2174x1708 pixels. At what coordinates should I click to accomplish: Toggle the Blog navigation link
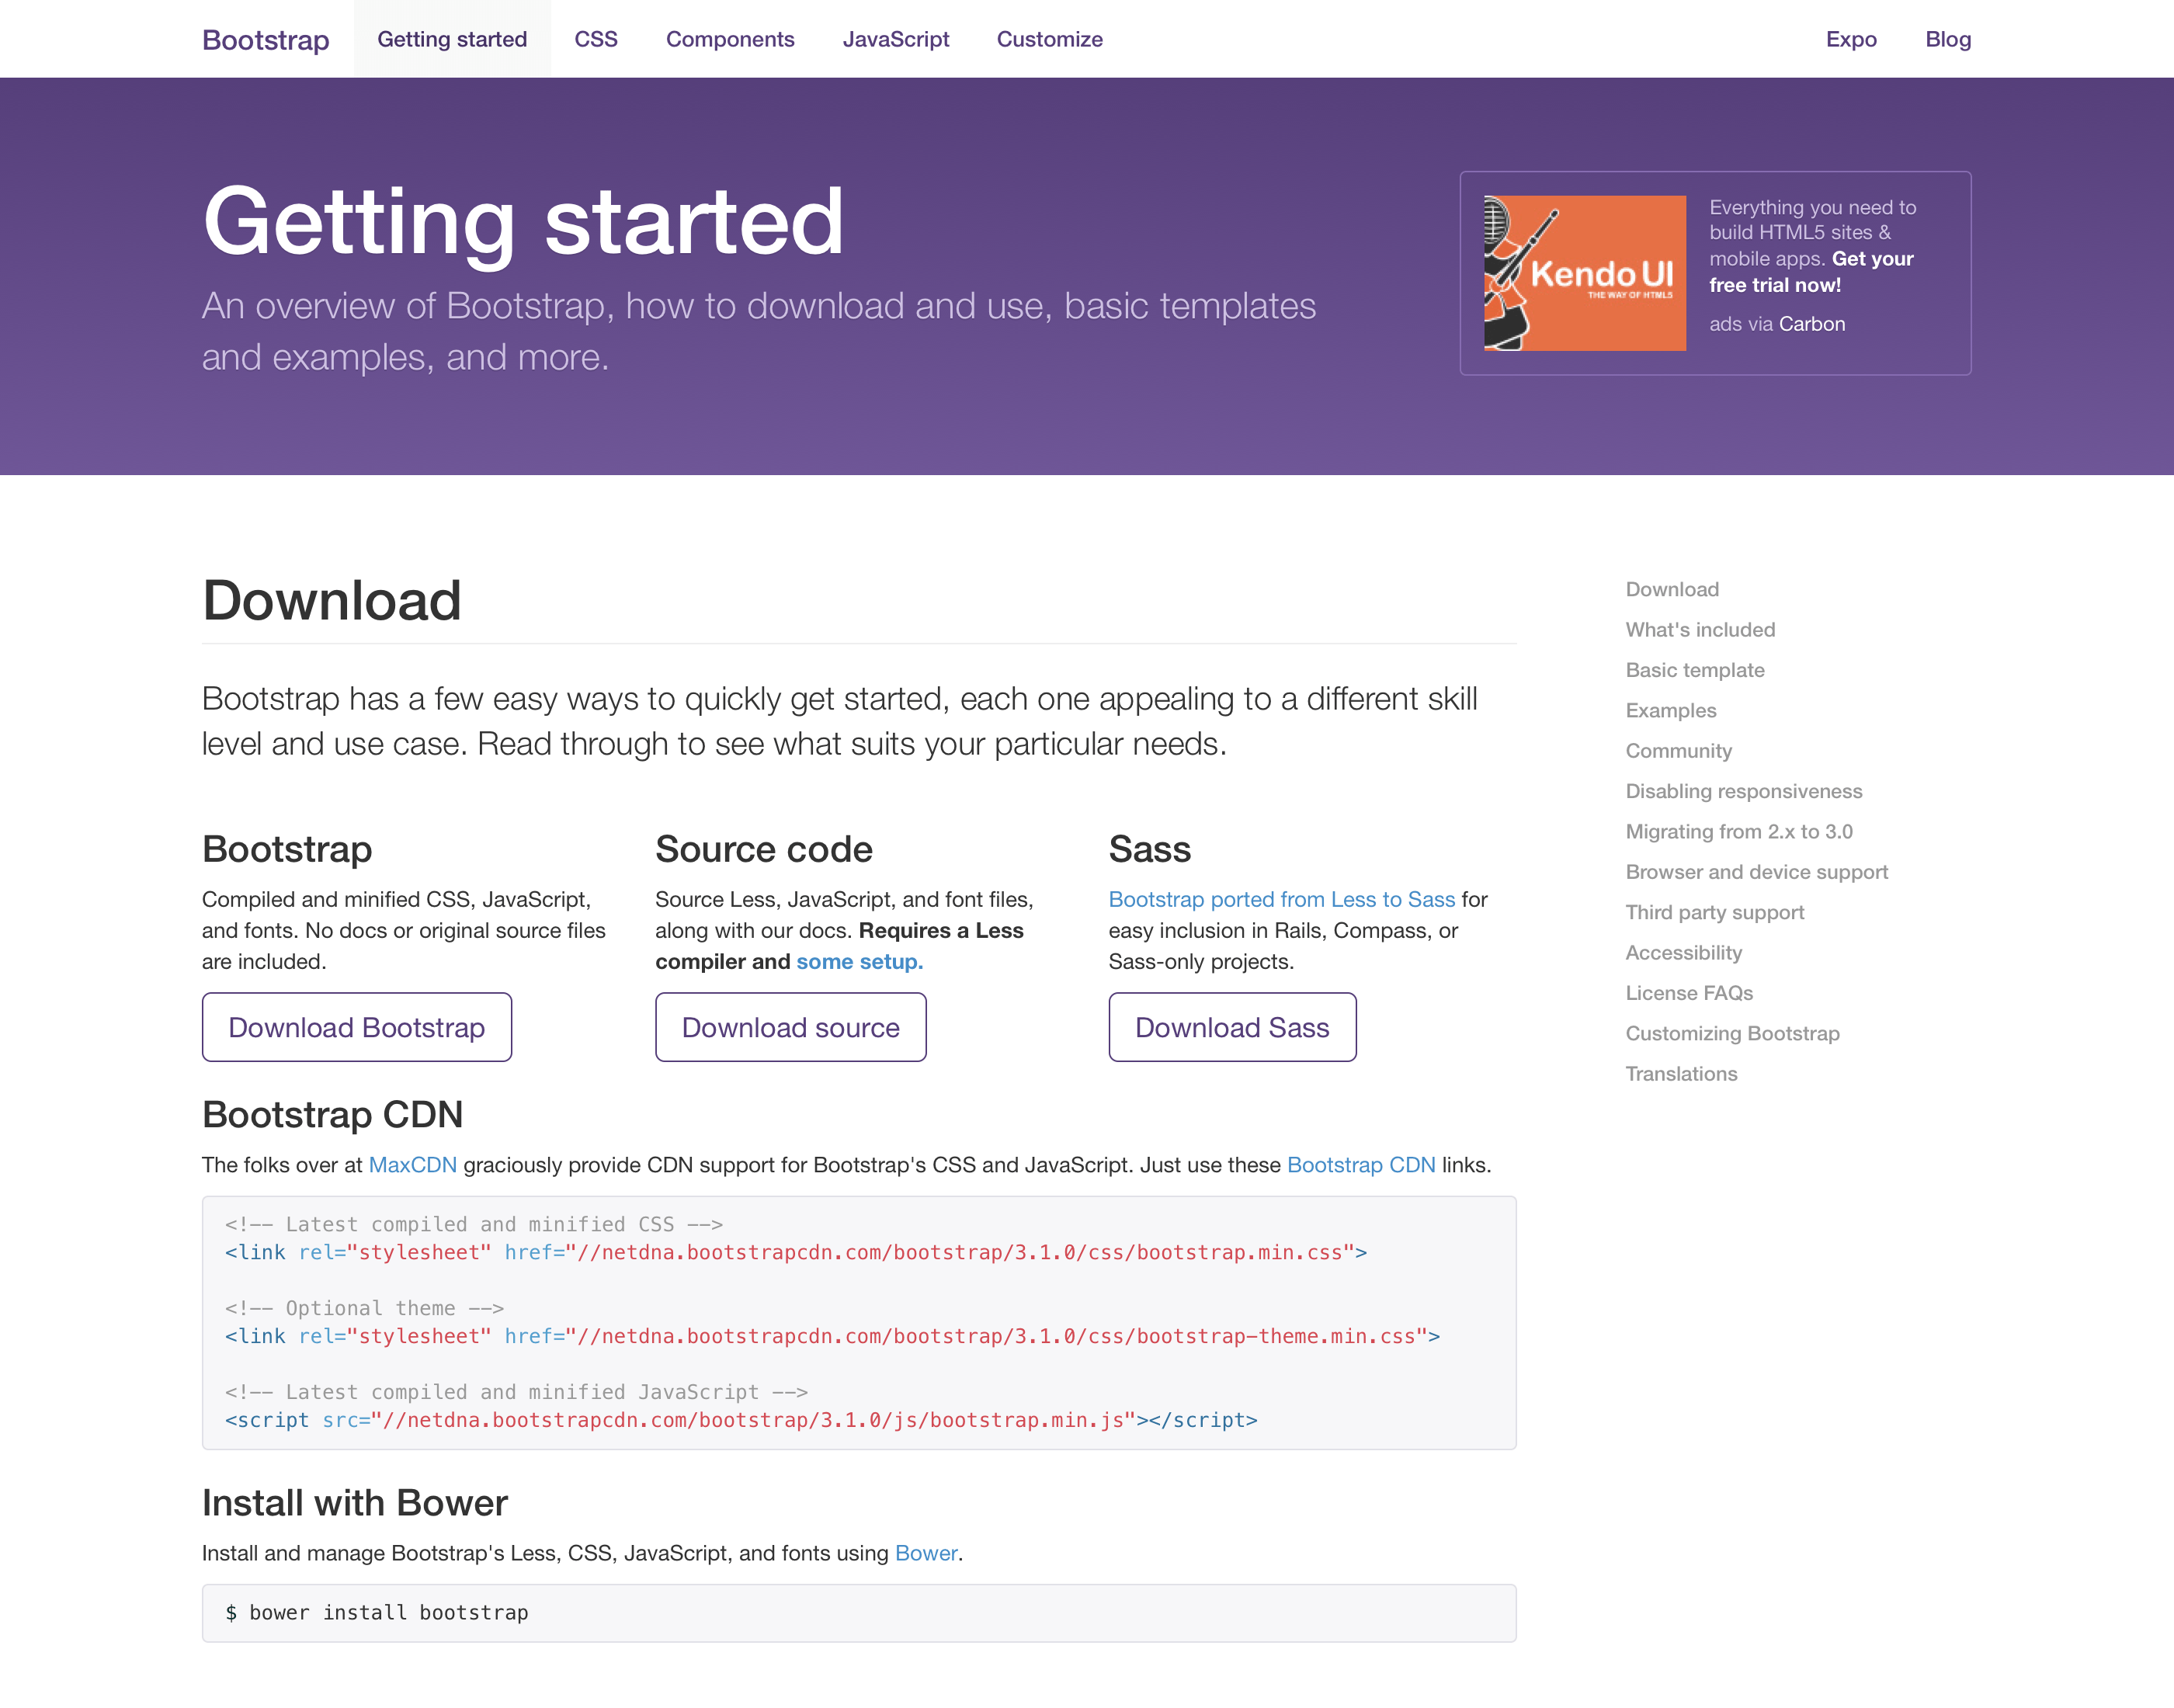click(1947, 39)
